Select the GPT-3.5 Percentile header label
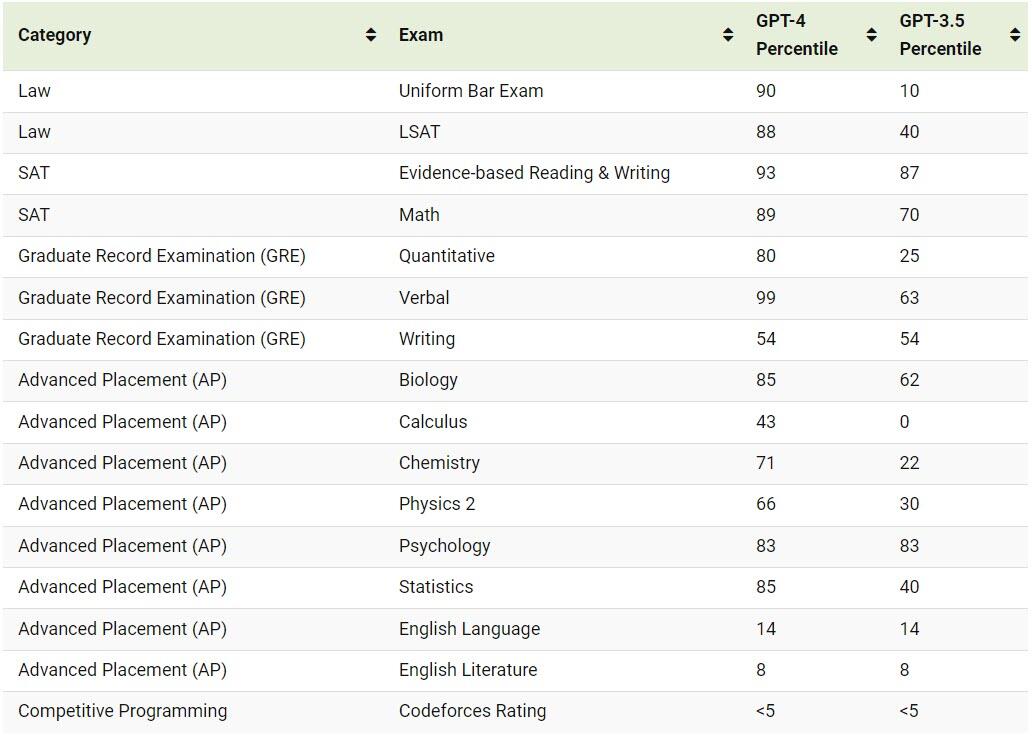 point(940,35)
